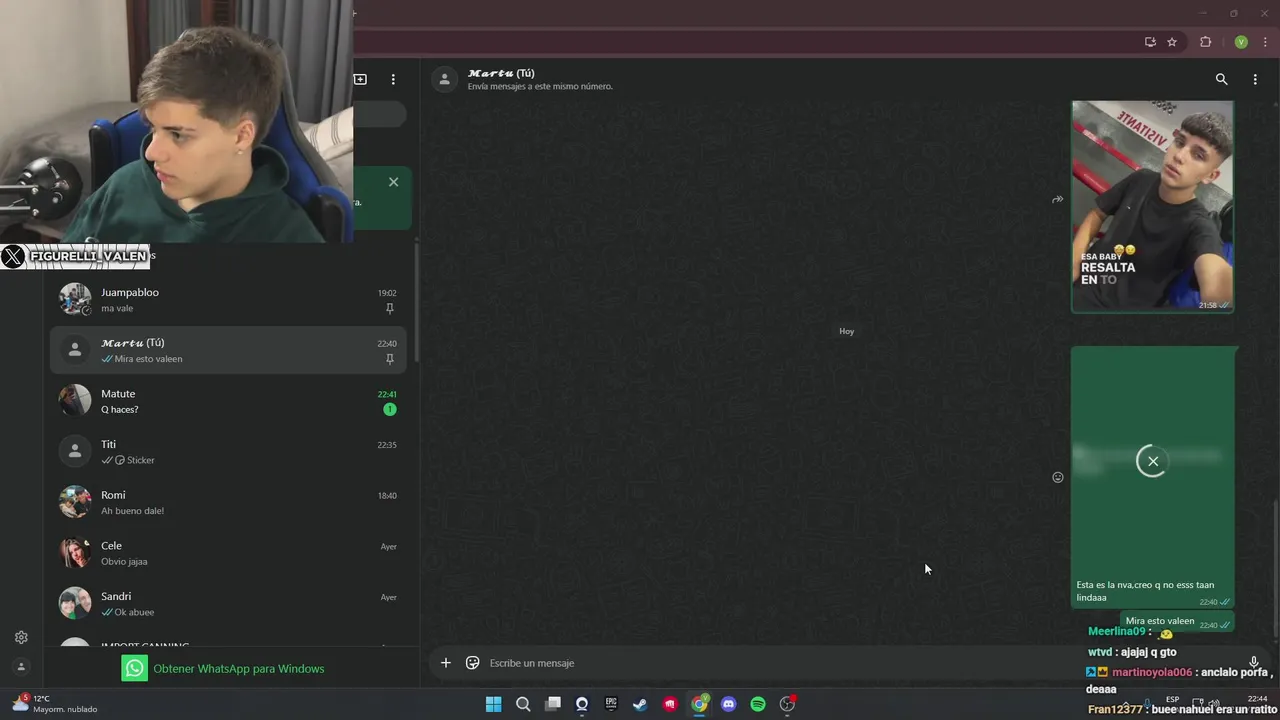Click the Hoy date separator
The image size is (1280, 720).
coord(847,331)
